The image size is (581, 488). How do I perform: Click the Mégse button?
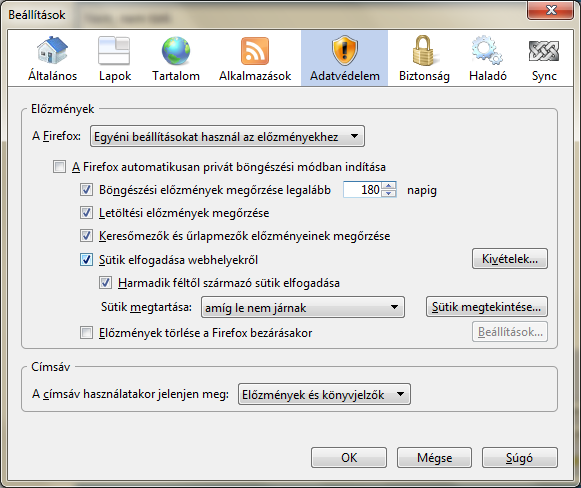(x=434, y=458)
